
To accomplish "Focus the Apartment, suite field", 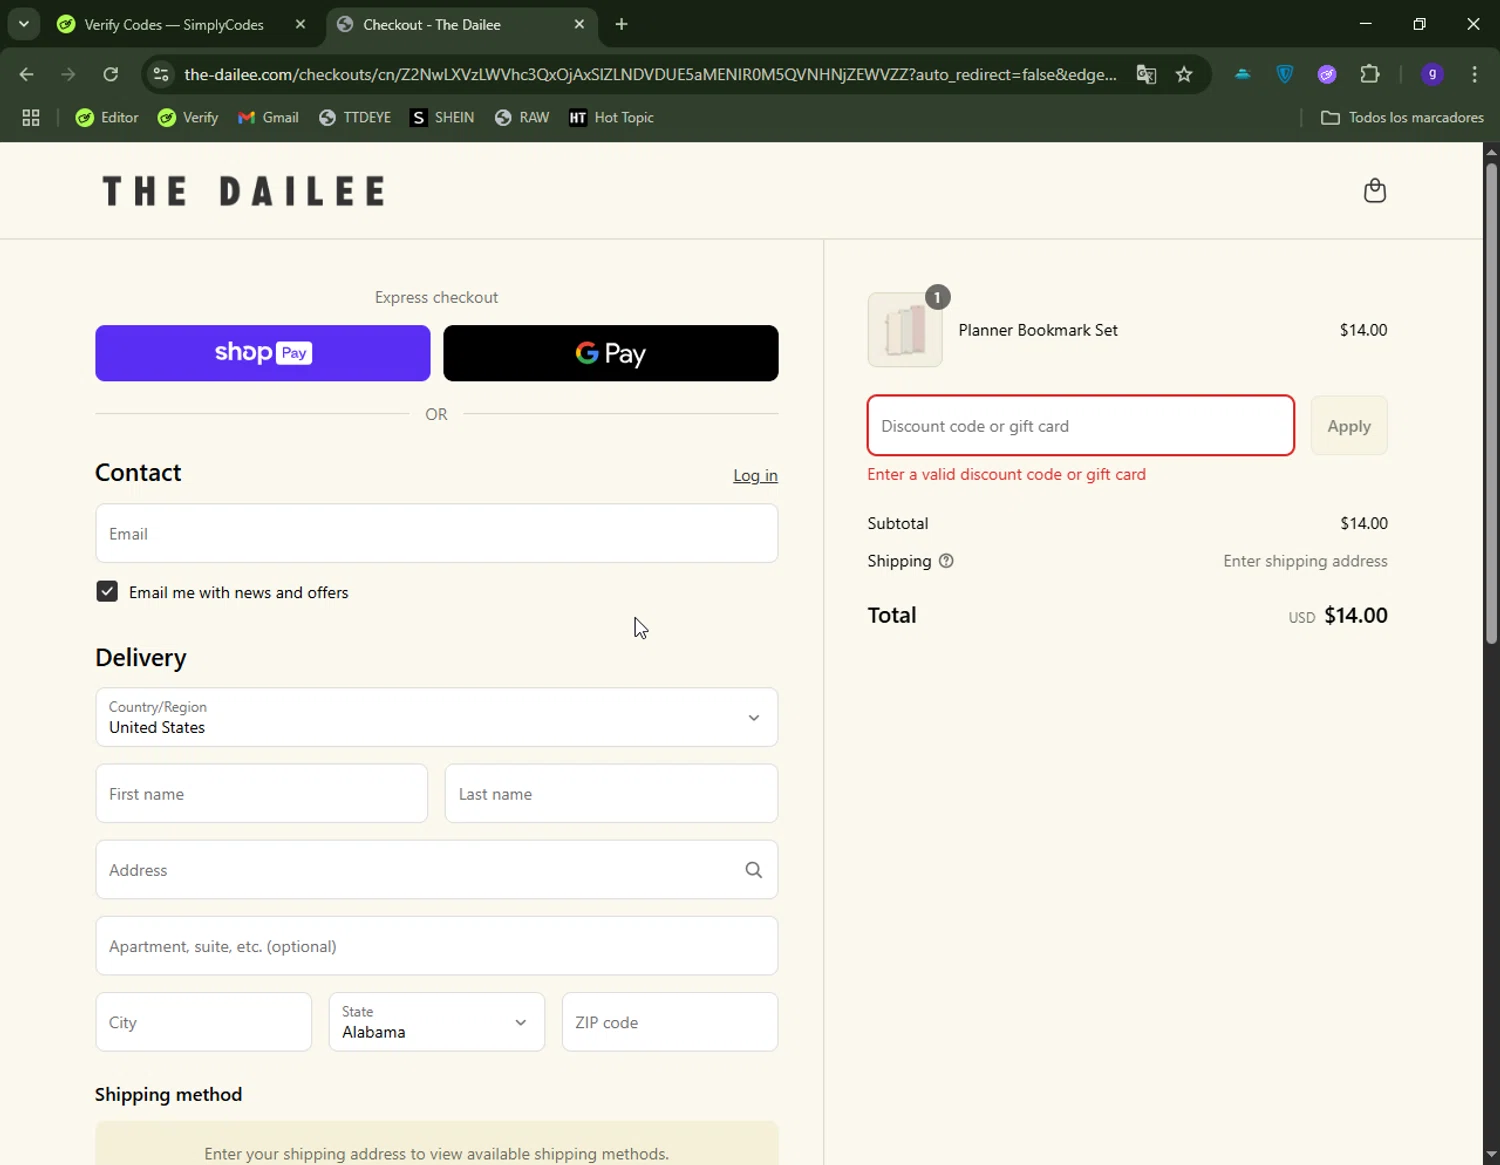I will tap(437, 946).
